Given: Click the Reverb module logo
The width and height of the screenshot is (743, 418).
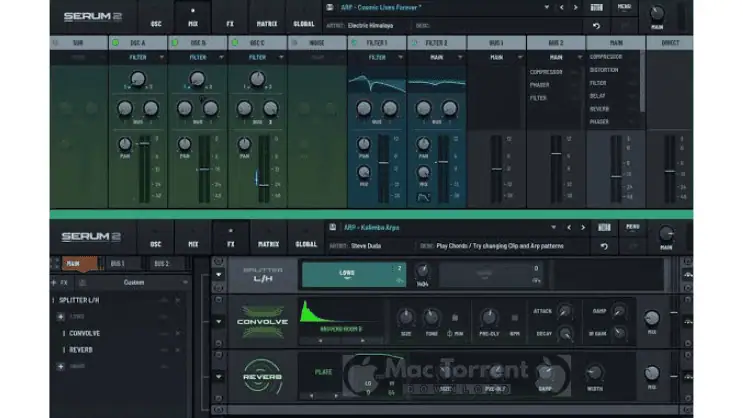Looking at the screenshot, I should coord(263,376).
